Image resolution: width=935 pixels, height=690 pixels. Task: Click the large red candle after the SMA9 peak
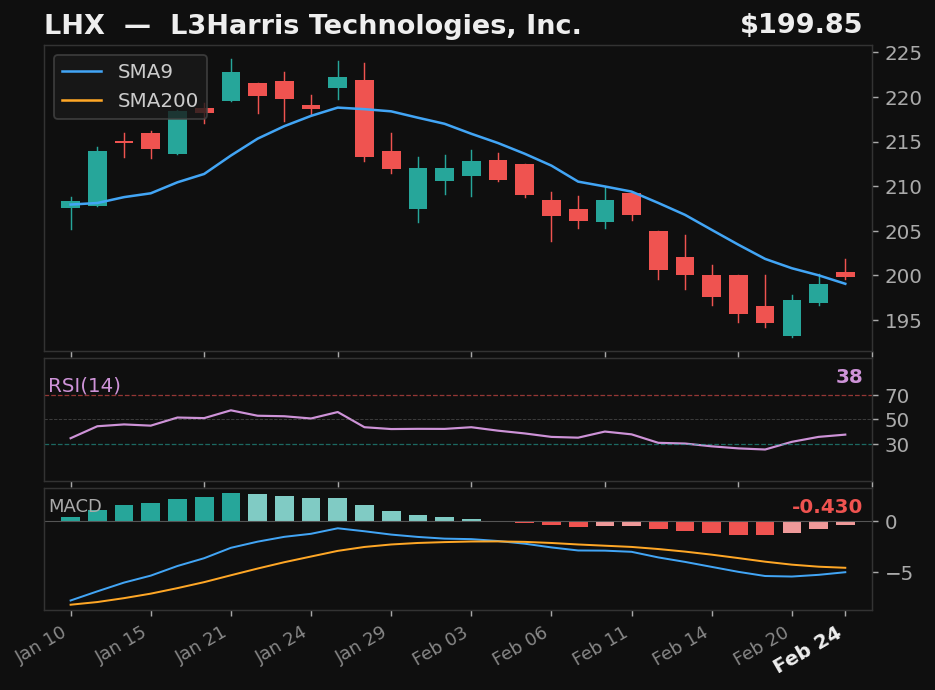coord(364,118)
